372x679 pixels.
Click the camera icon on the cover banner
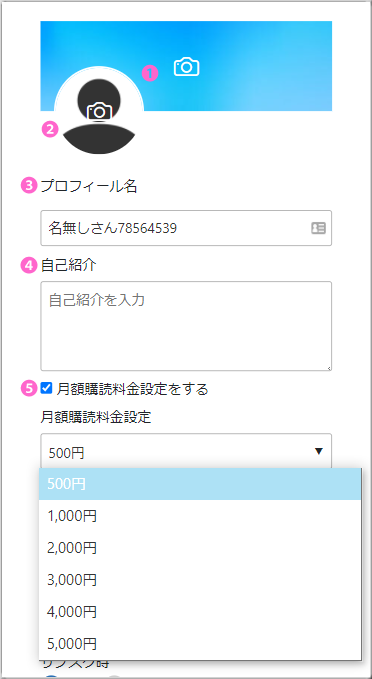pyautogui.click(x=186, y=67)
